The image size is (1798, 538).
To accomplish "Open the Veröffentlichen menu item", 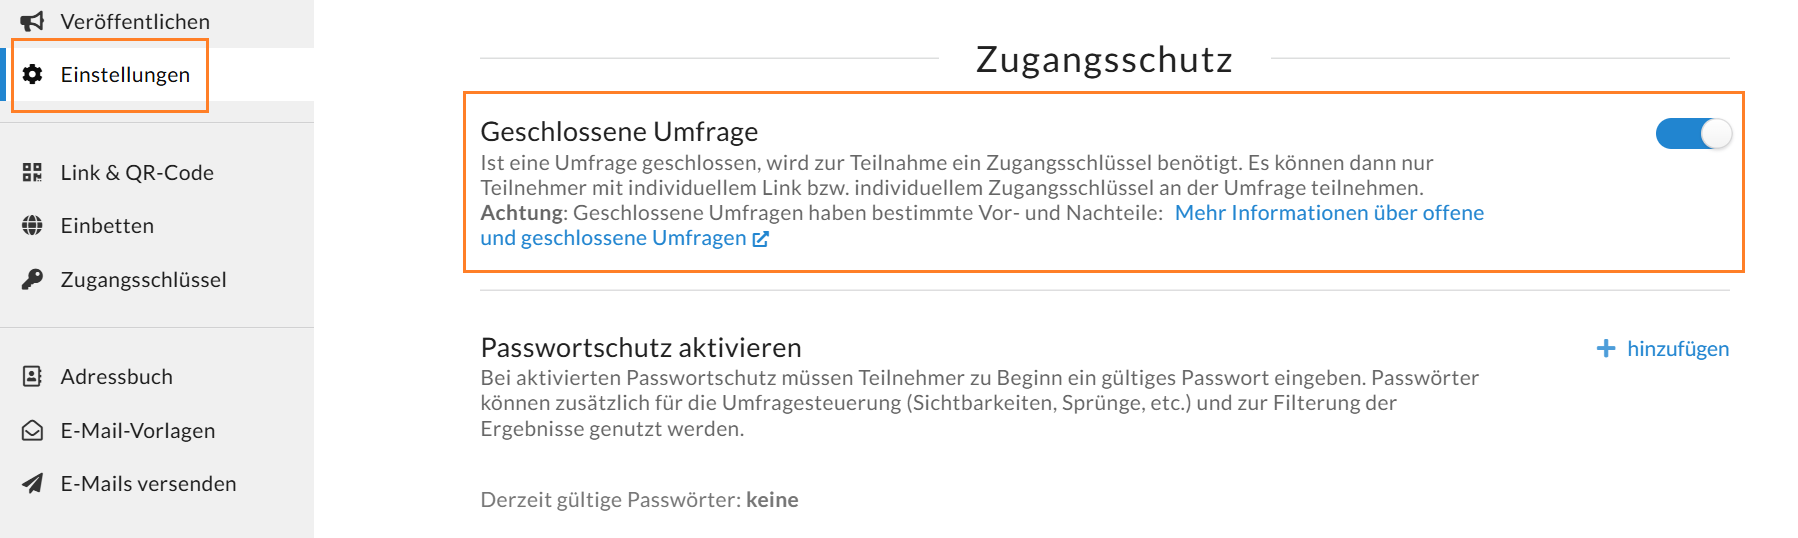I will coord(135,21).
